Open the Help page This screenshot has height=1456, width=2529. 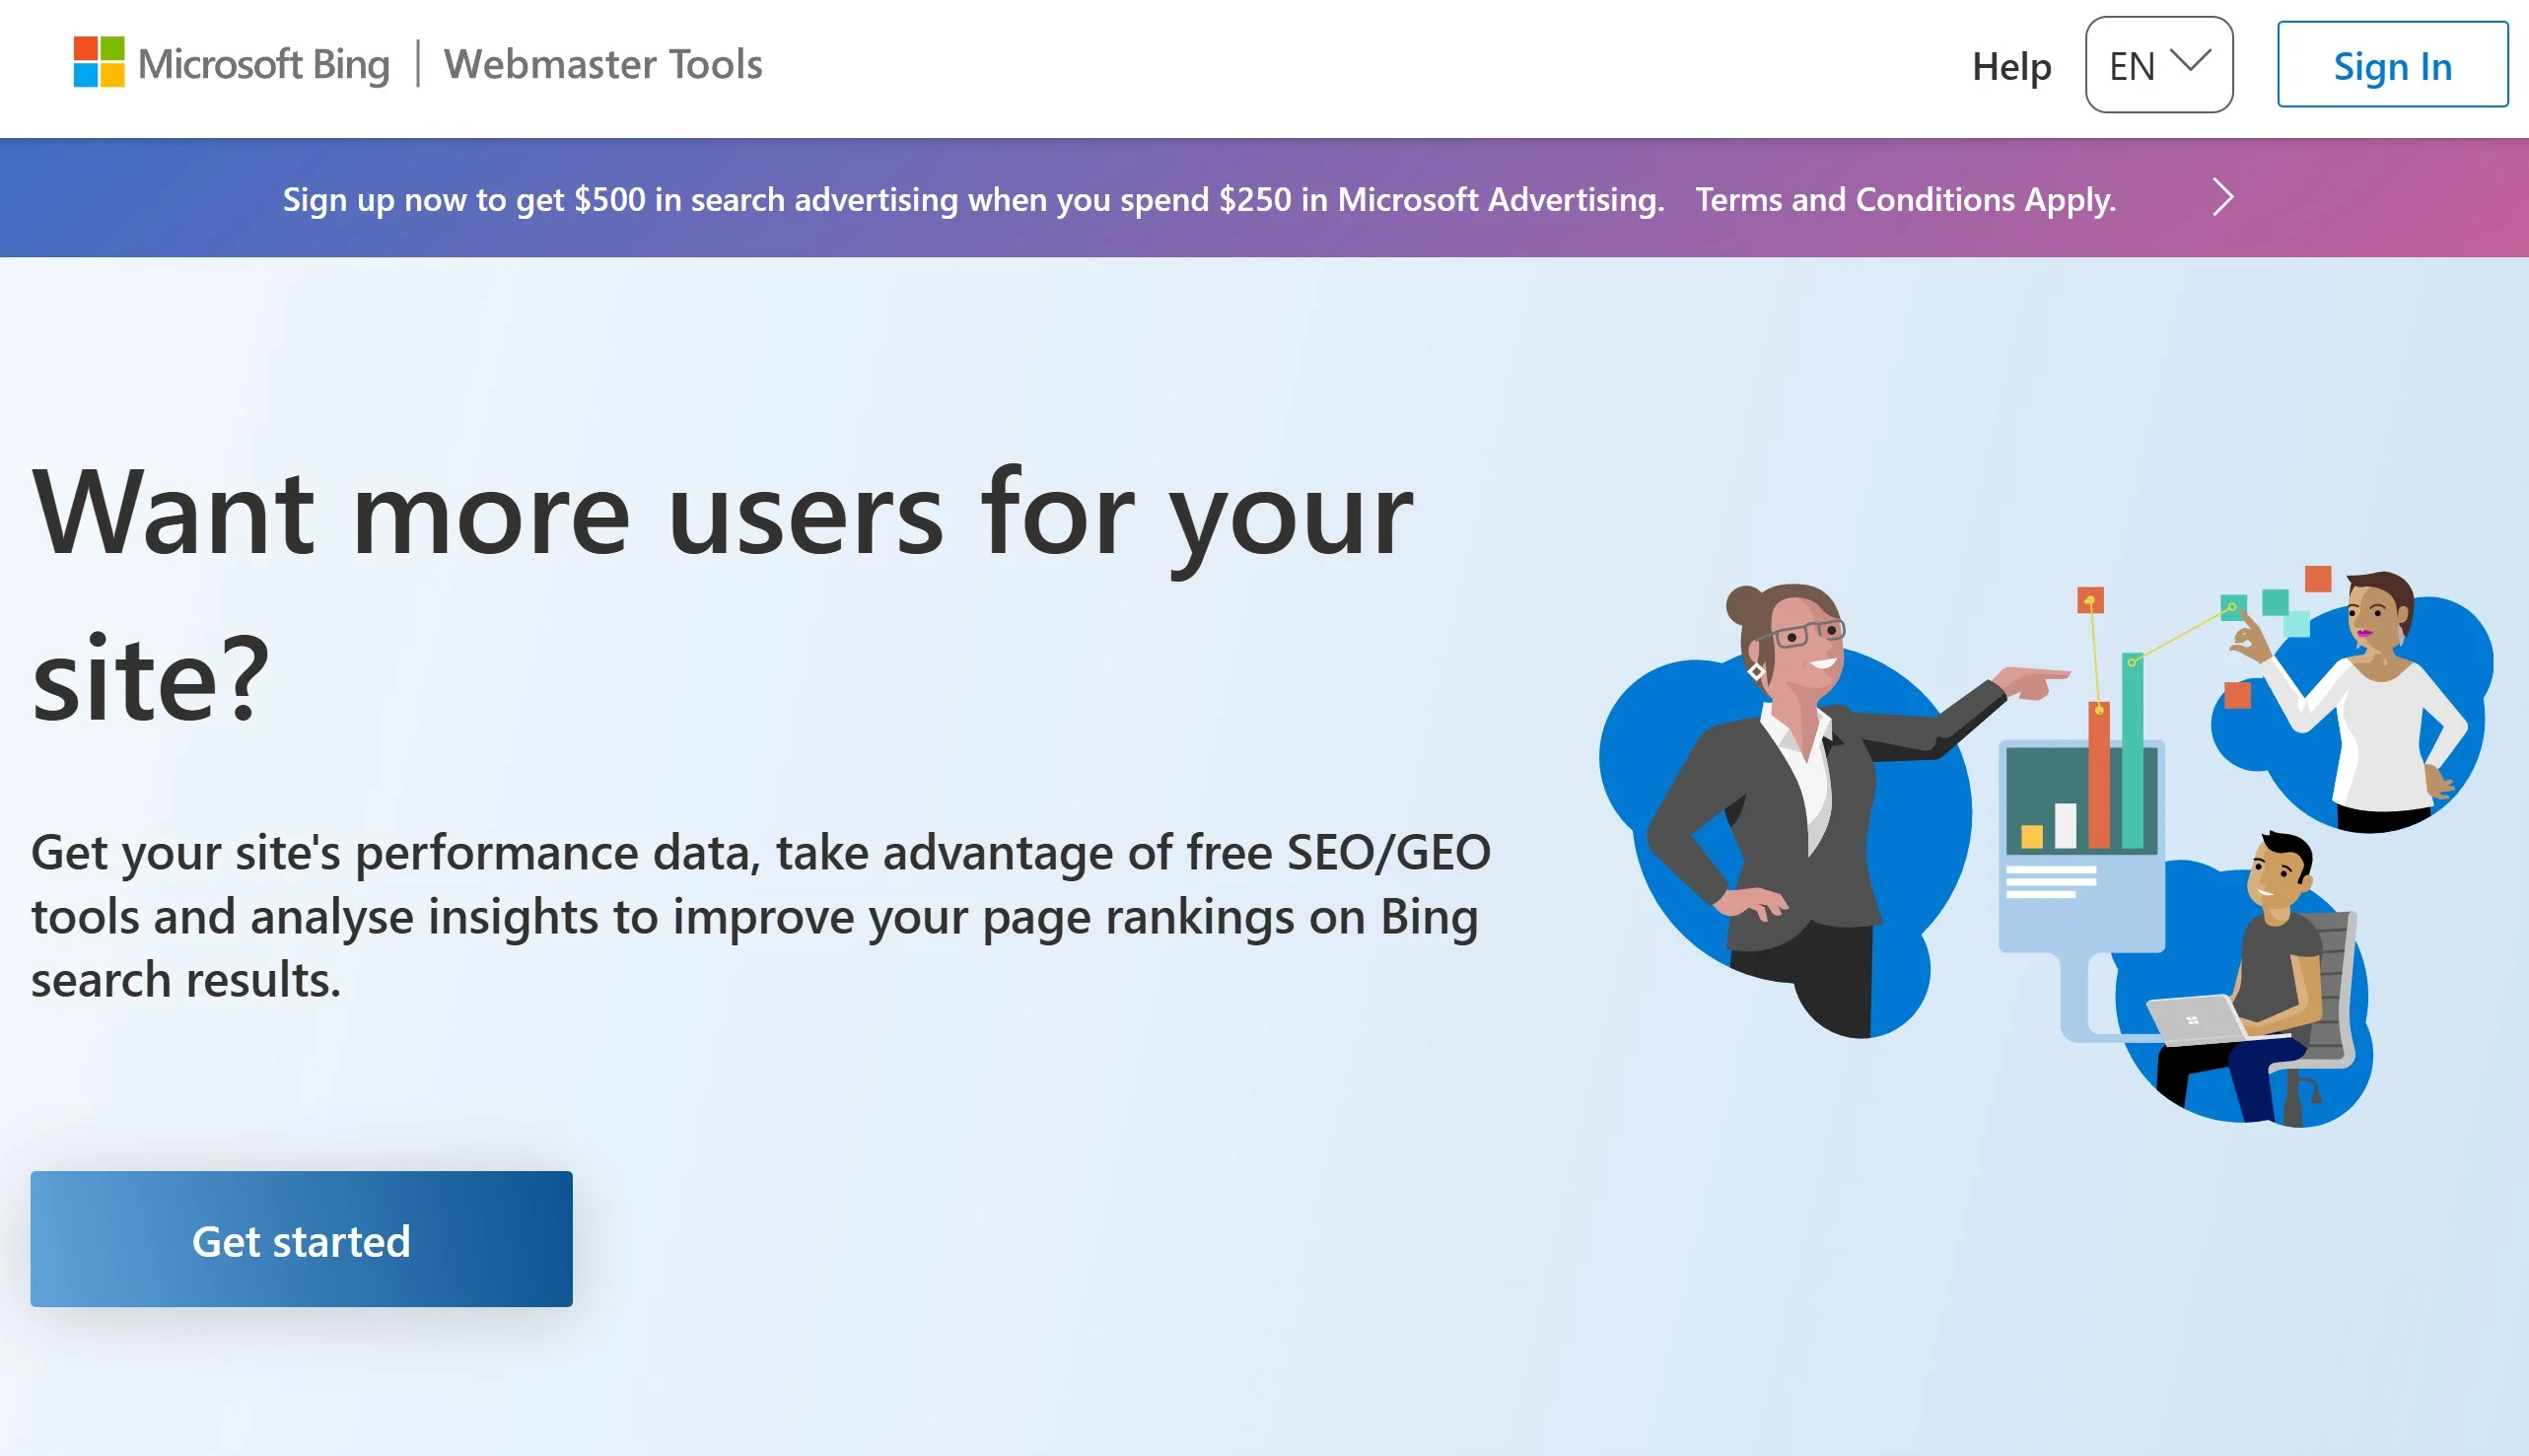[x=2011, y=66]
